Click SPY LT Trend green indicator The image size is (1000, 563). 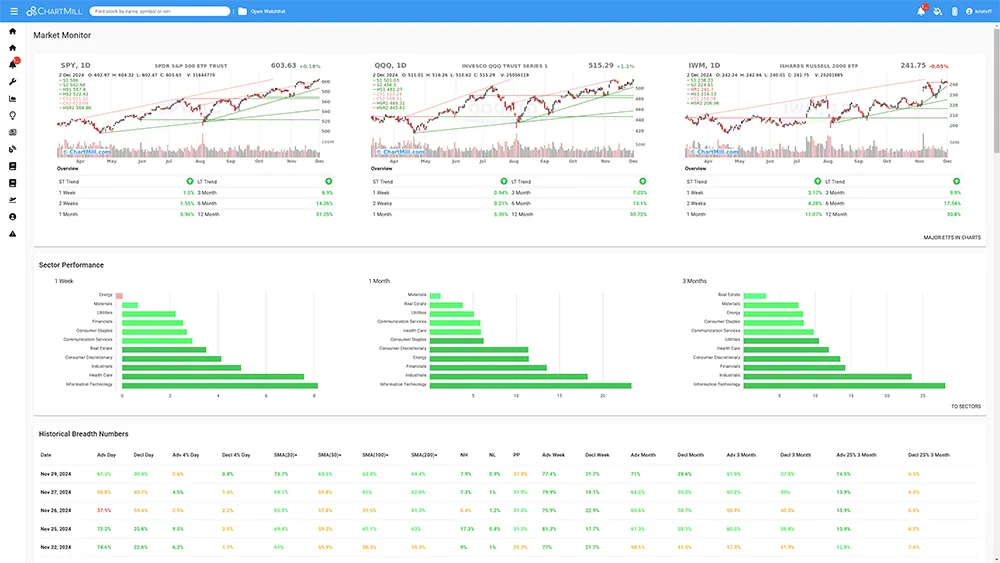click(x=328, y=182)
